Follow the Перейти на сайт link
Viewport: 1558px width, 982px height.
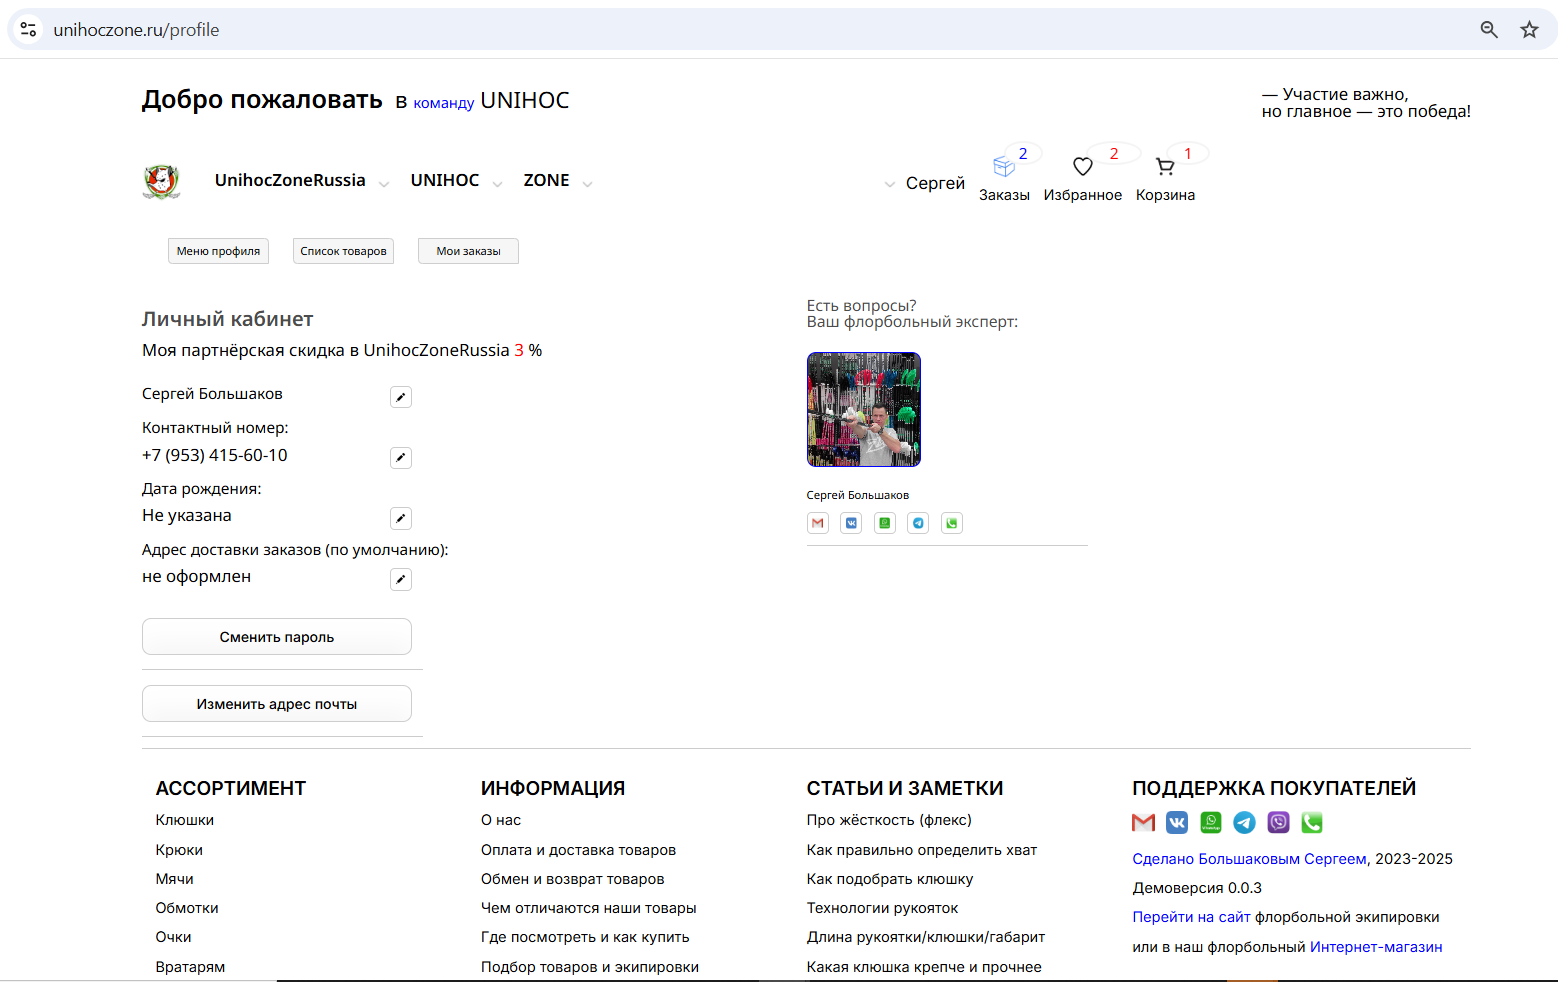(1191, 917)
